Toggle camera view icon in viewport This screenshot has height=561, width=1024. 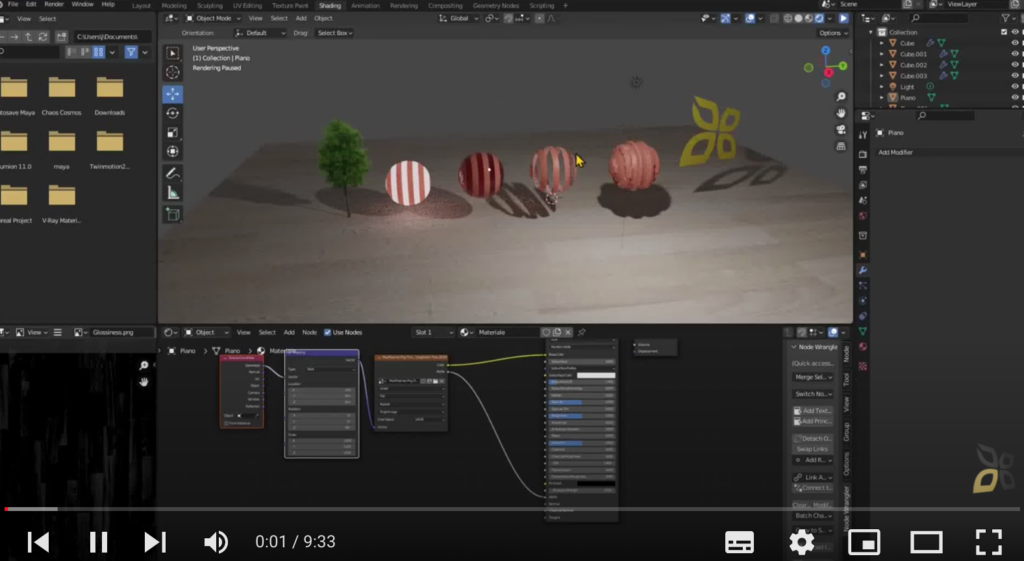coord(841,129)
